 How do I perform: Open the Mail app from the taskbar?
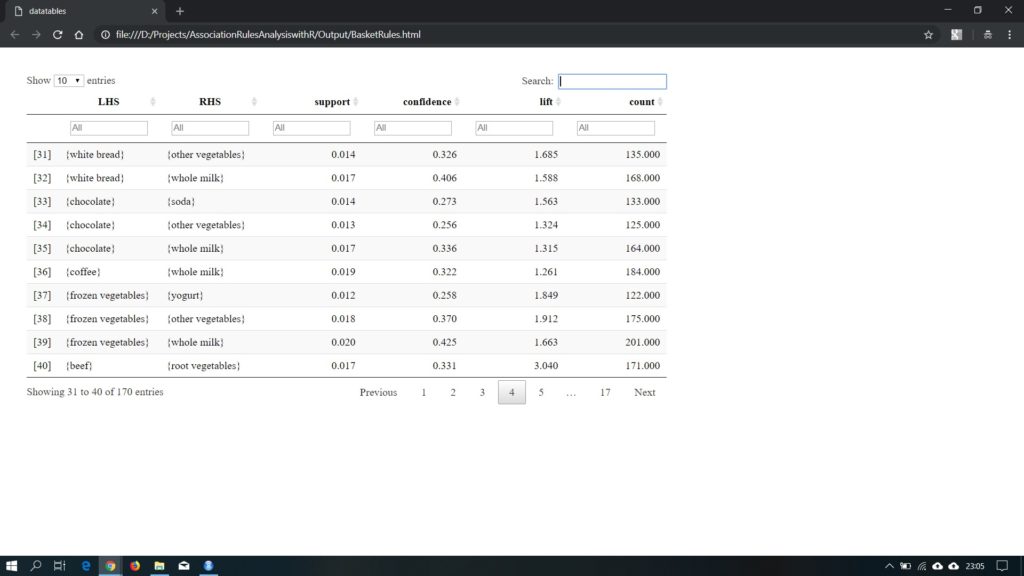pos(184,565)
